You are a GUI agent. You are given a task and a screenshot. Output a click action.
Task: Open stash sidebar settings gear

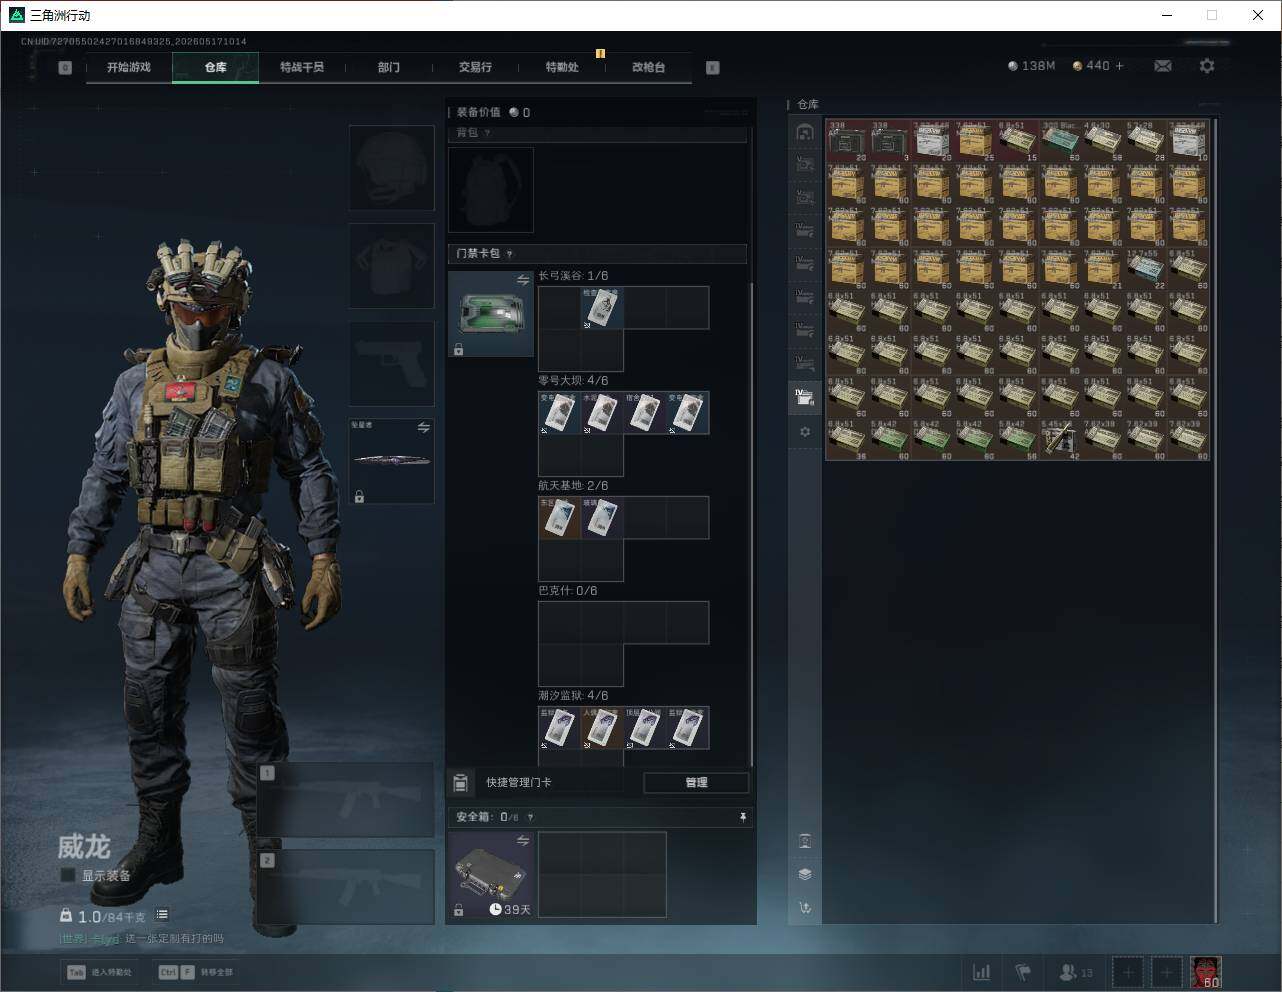[x=805, y=432]
